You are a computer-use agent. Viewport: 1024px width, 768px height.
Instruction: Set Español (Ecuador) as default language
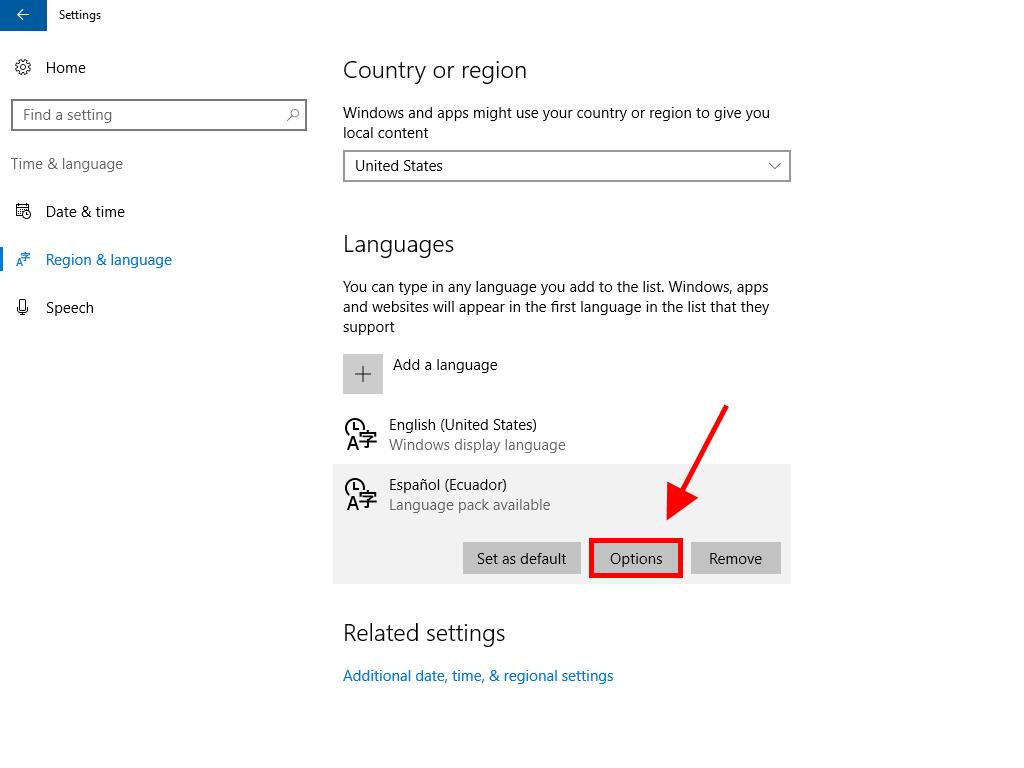click(521, 558)
